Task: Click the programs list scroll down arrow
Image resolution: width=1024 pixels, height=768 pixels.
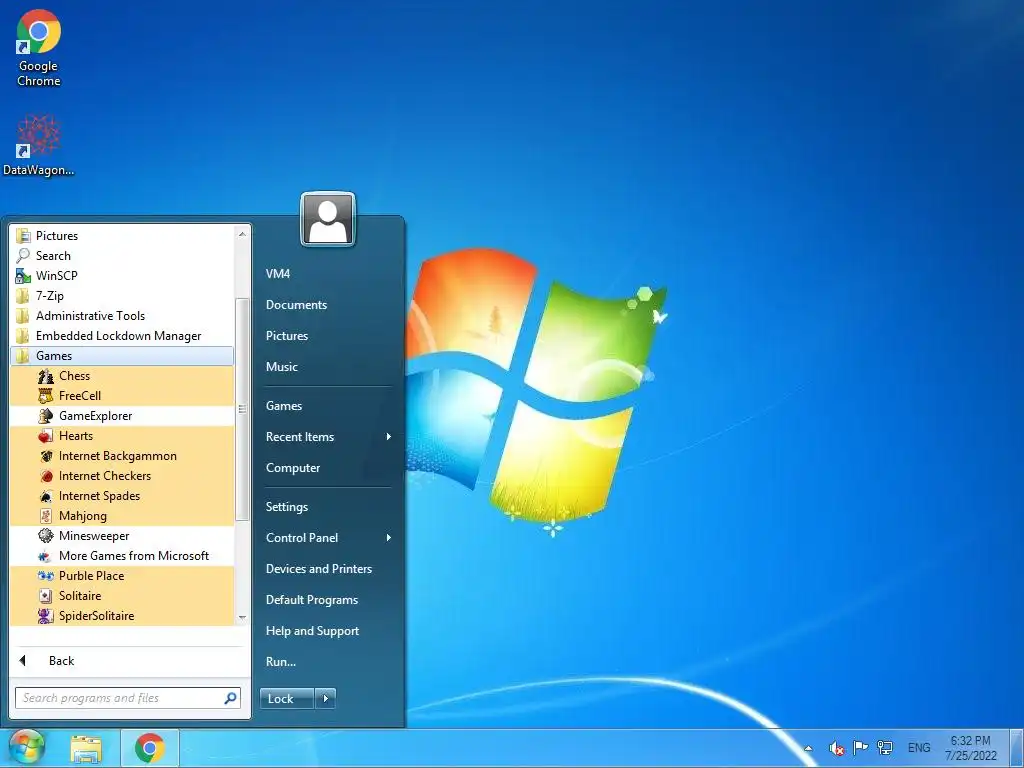Action: pos(242,617)
